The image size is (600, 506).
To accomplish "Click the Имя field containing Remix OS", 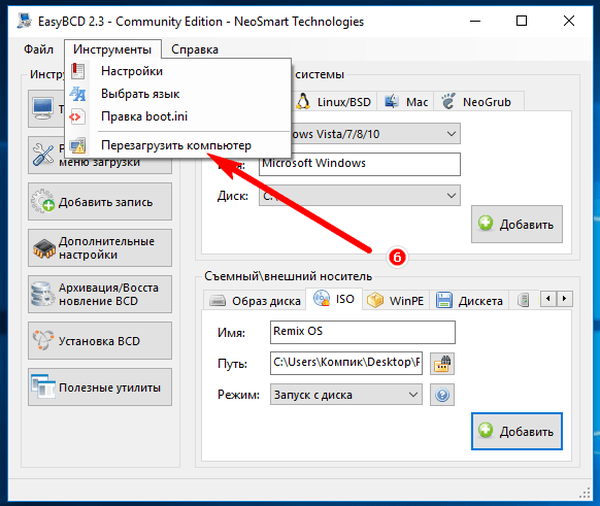I will 362,332.
